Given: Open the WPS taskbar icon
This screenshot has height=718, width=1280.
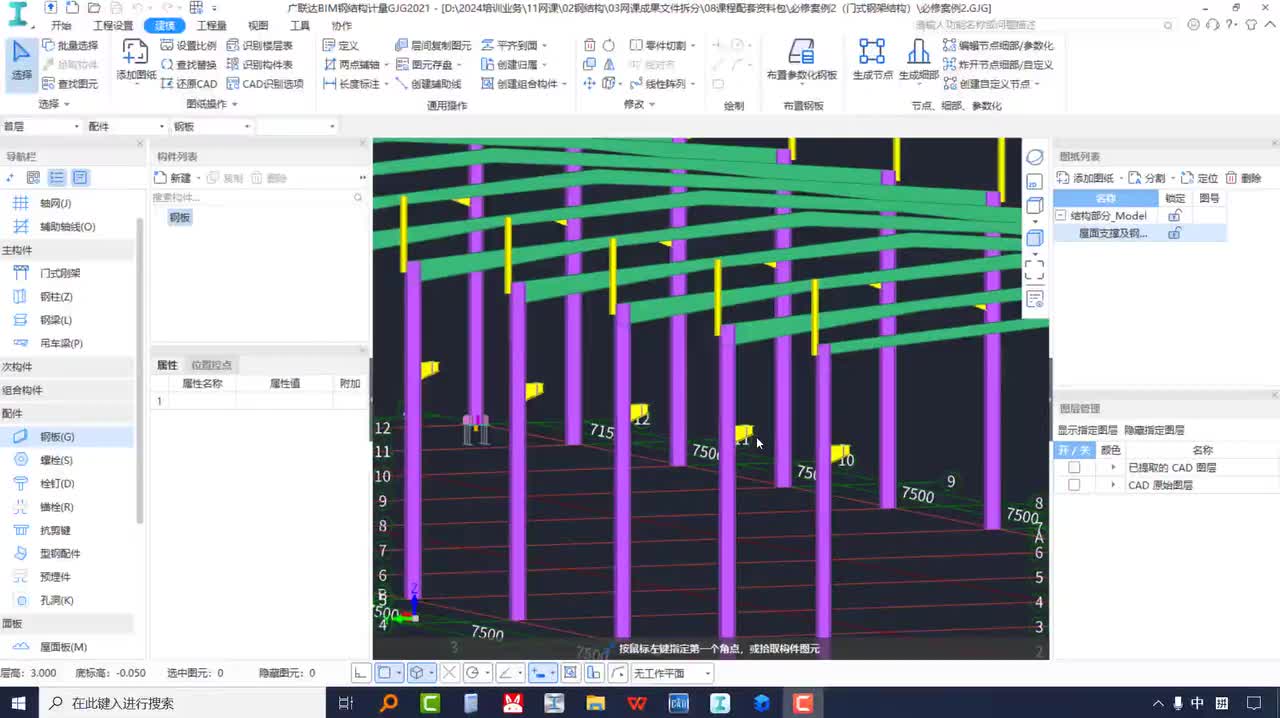Looking at the screenshot, I should pos(637,703).
